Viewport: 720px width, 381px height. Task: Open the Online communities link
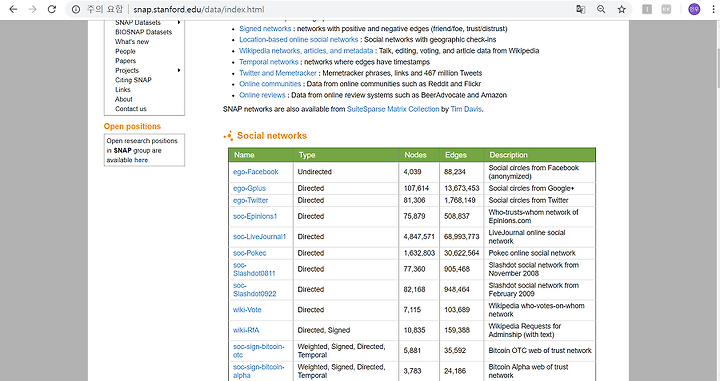pyautogui.click(x=270, y=84)
